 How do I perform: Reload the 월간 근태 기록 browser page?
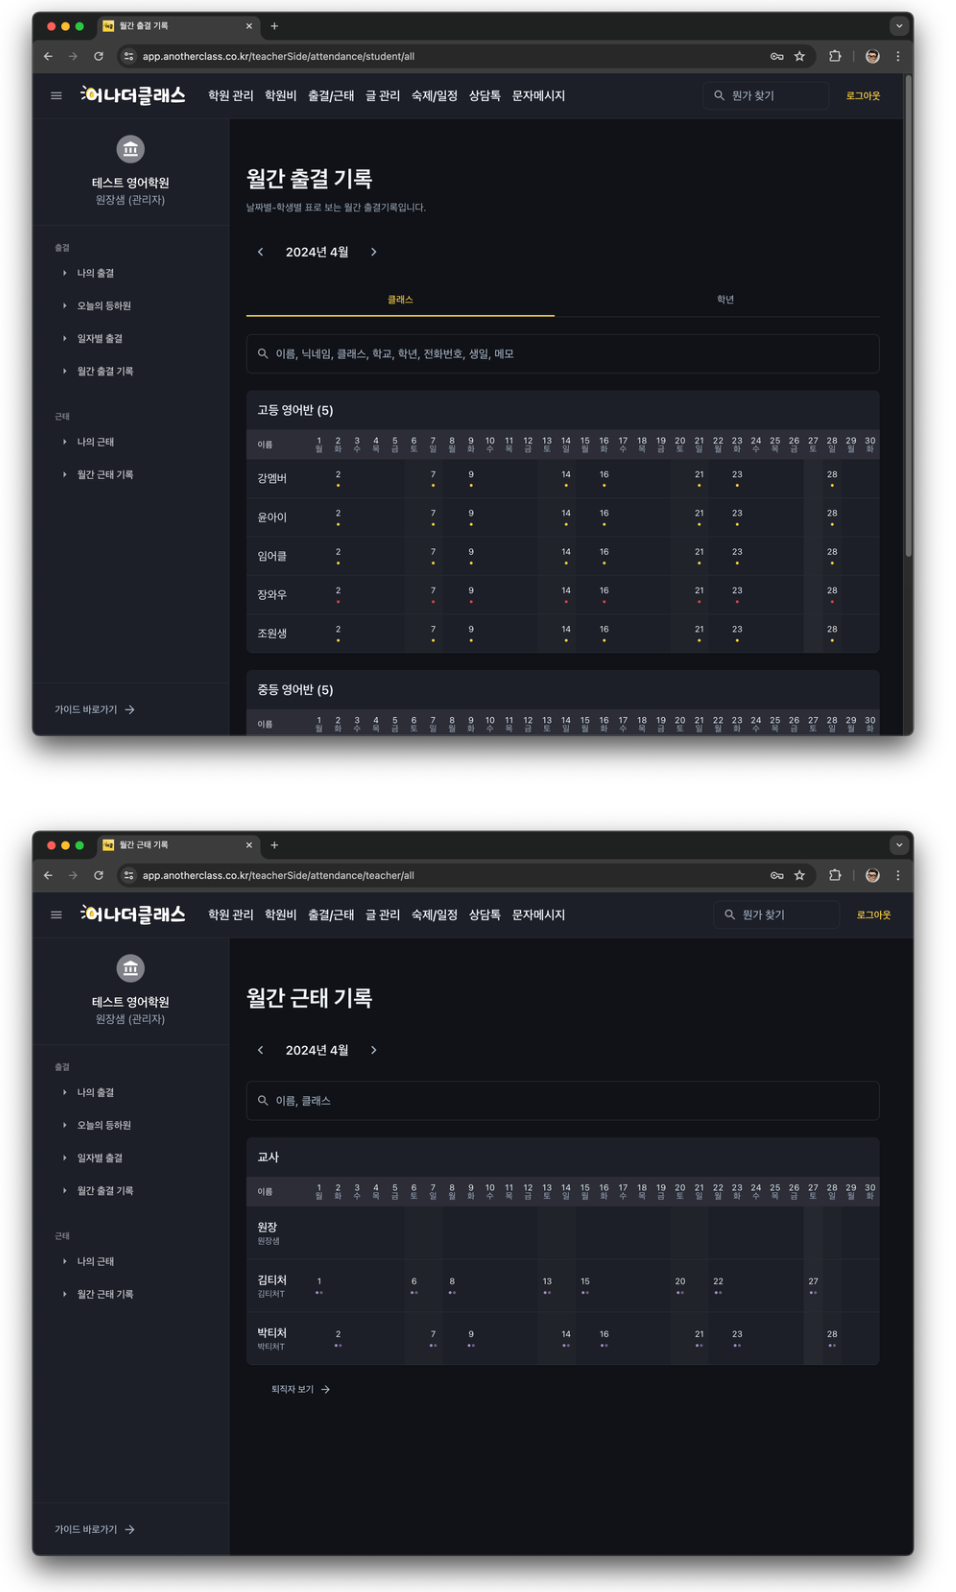(x=98, y=876)
